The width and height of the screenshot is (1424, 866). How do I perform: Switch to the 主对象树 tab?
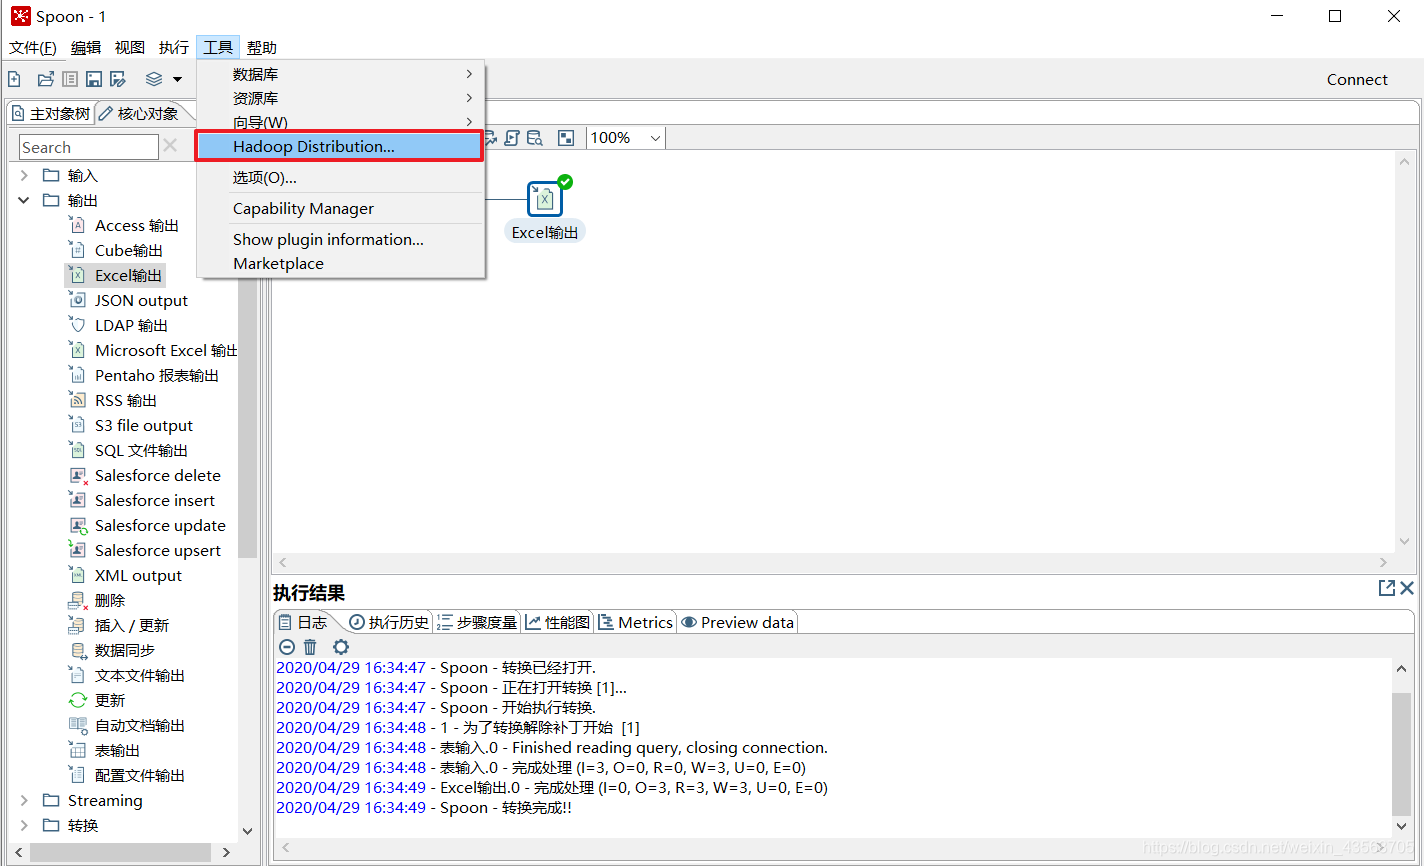tap(51, 113)
